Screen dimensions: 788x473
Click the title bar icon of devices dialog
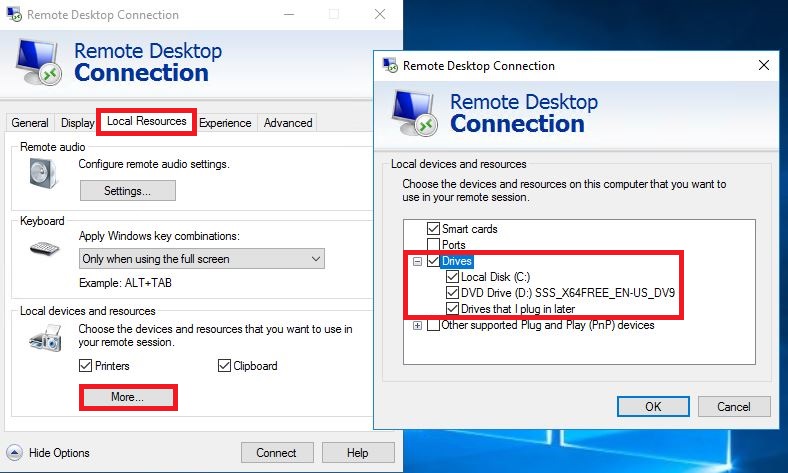coord(390,66)
